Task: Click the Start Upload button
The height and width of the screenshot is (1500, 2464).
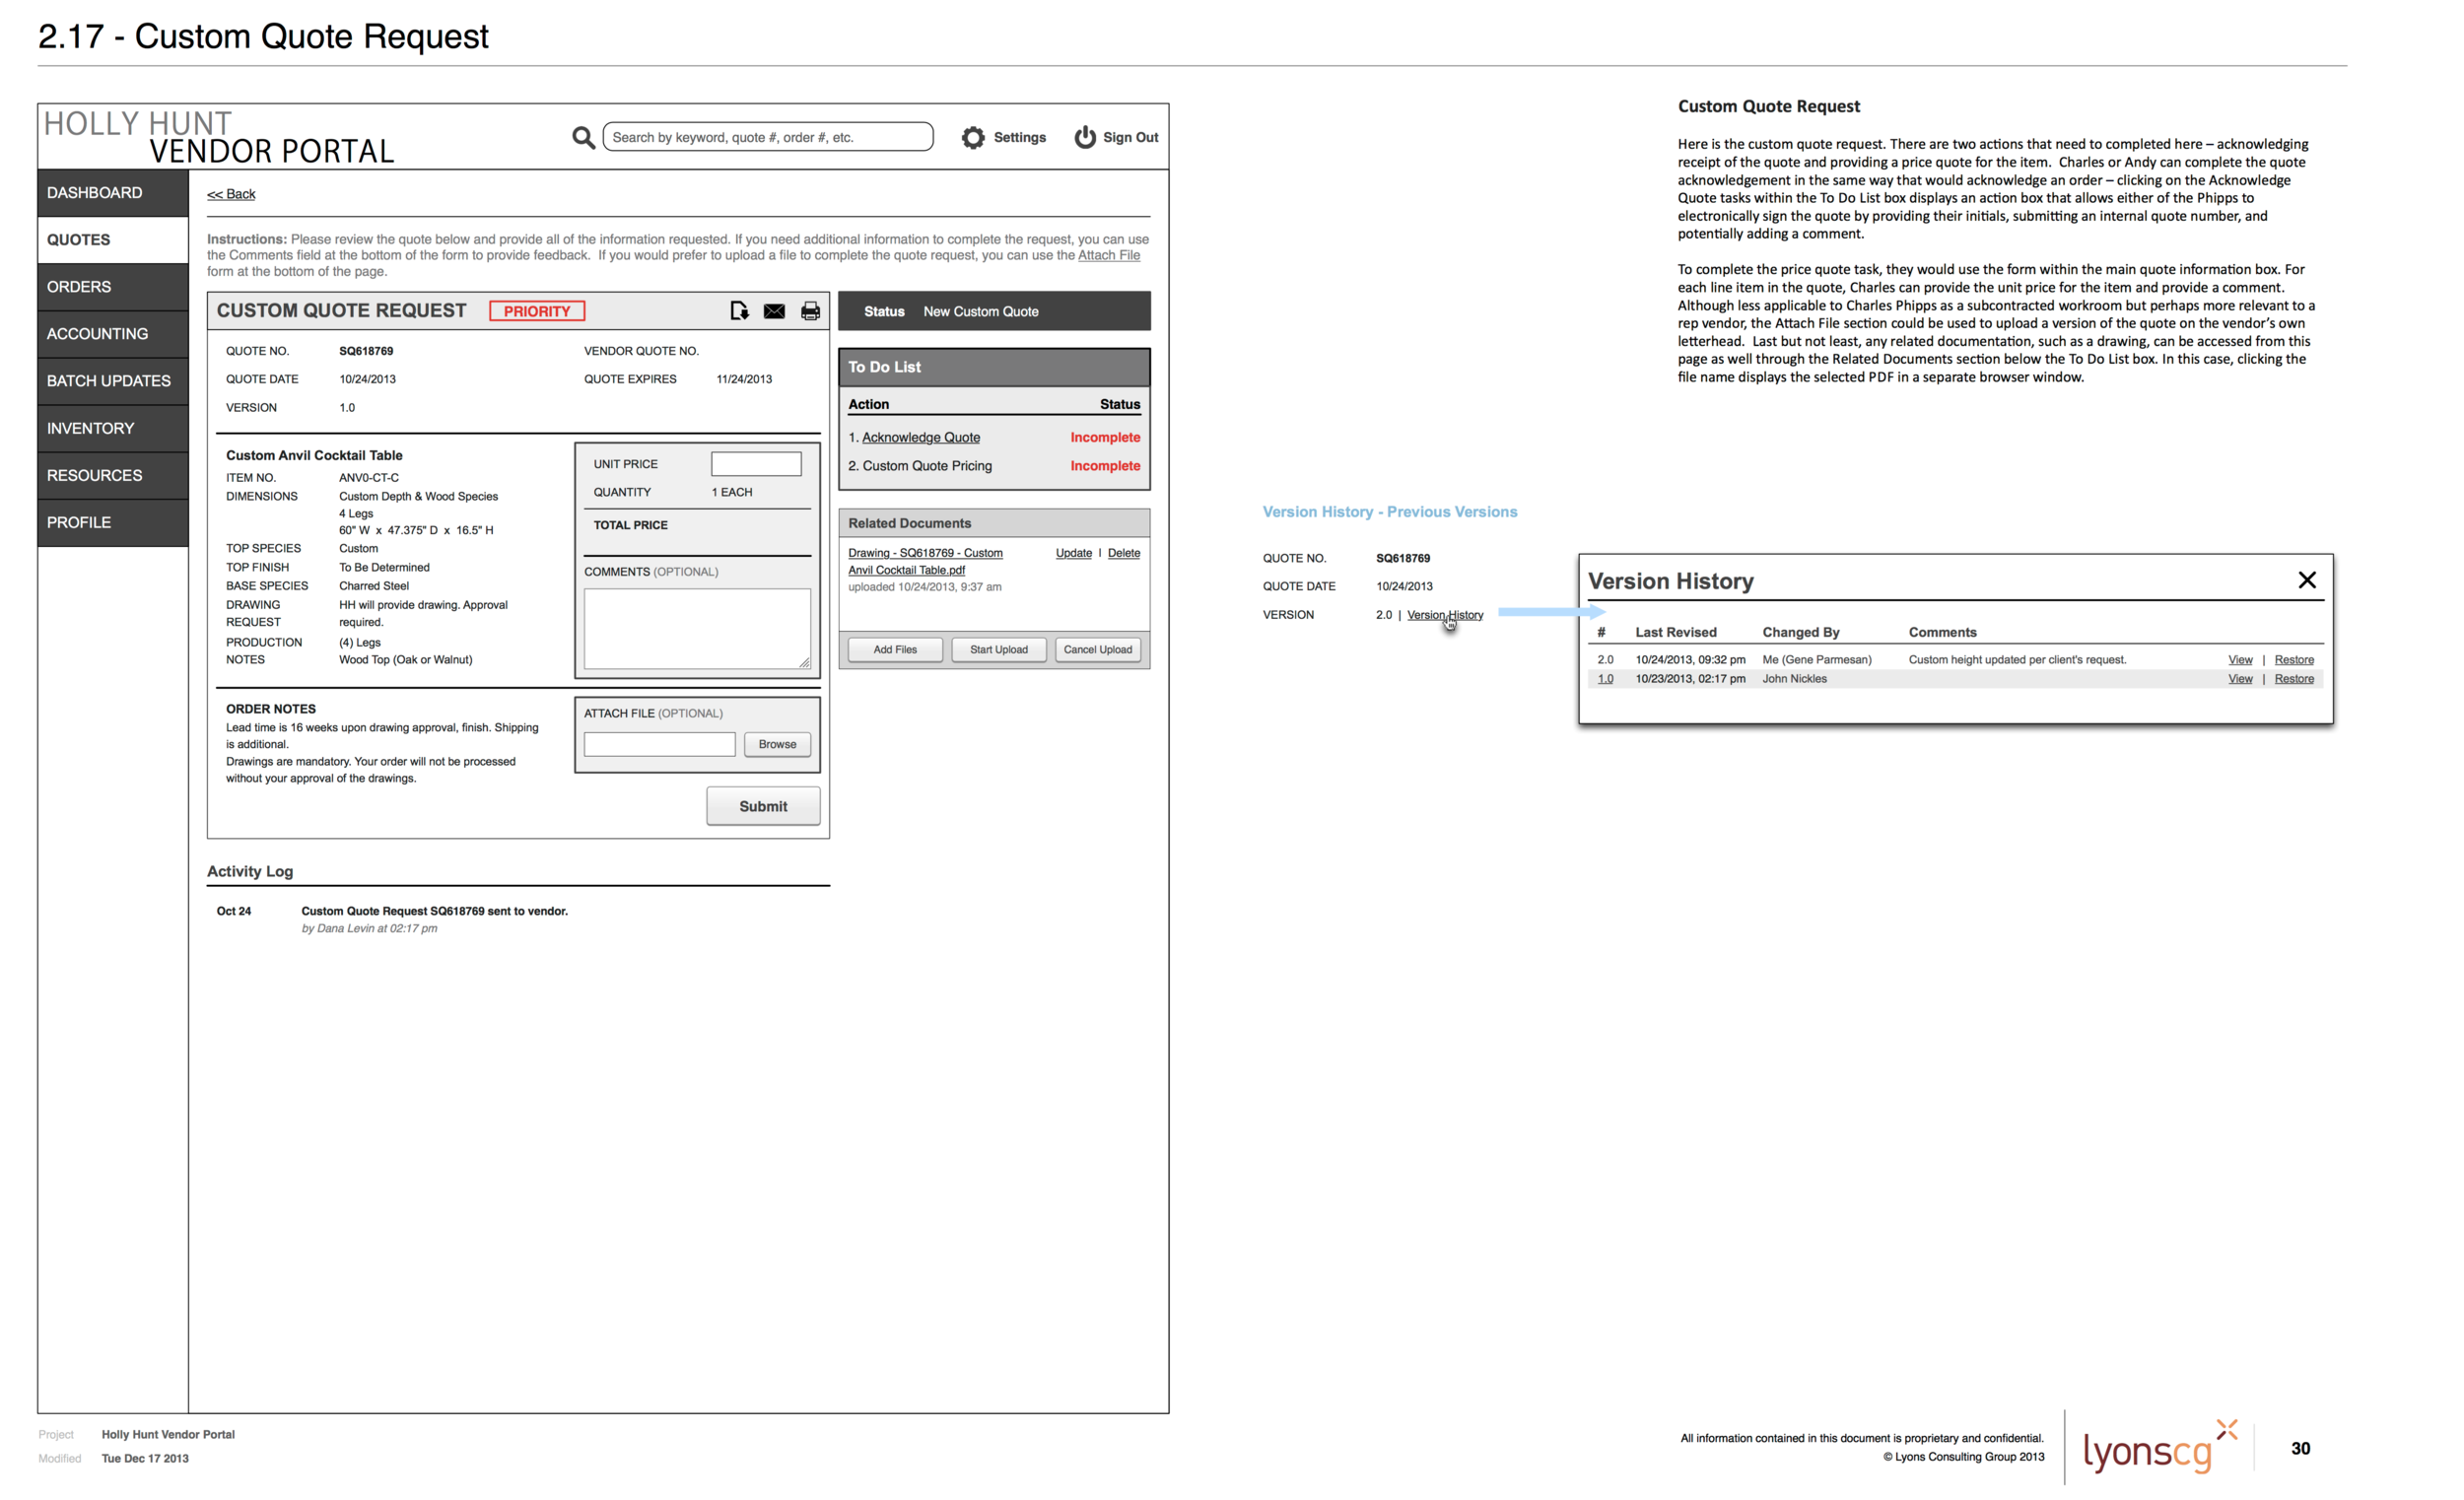Action: click(x=998, y=650)
